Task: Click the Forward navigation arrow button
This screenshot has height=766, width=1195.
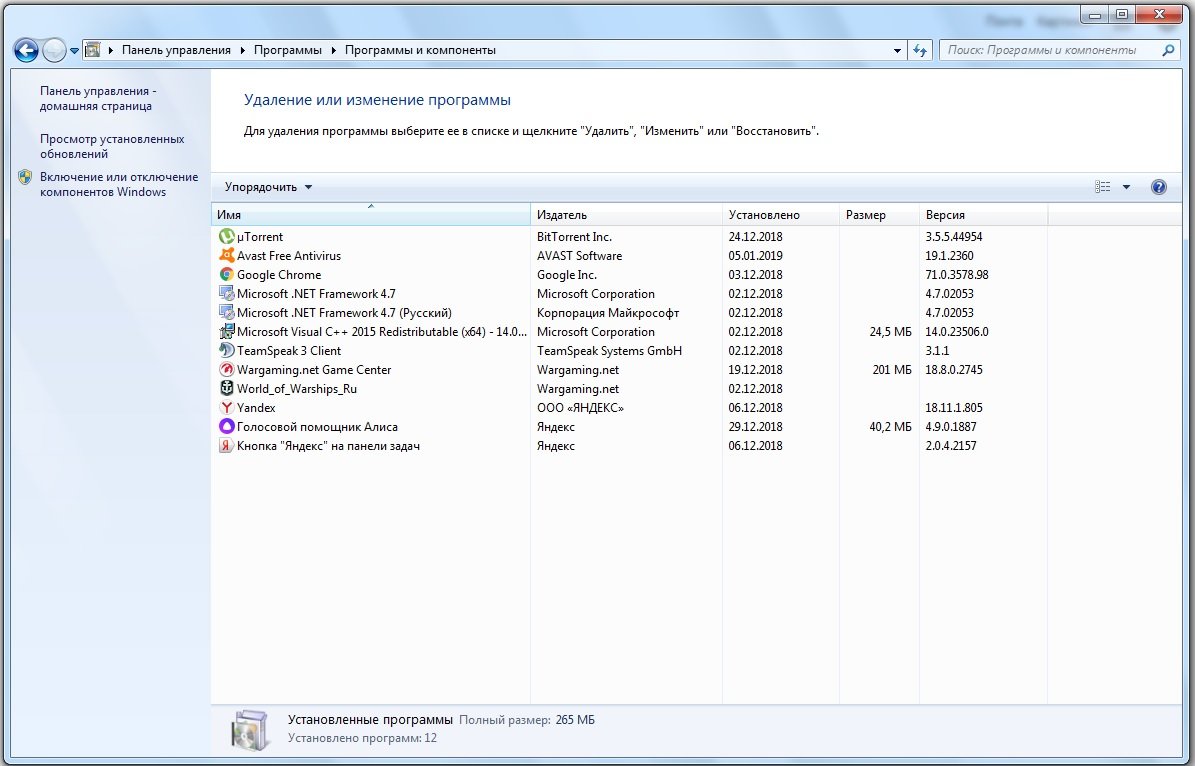Action: (x=54, y=50)
